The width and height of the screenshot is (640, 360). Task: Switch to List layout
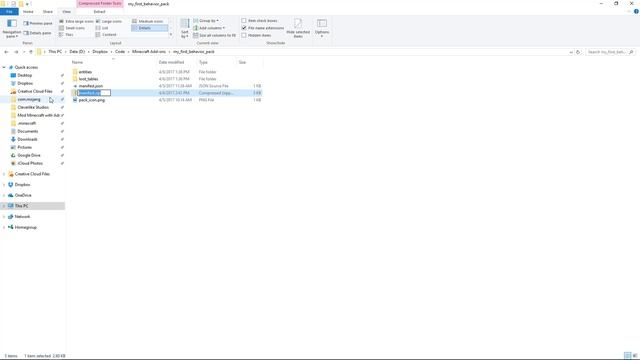tap(102, 28)
